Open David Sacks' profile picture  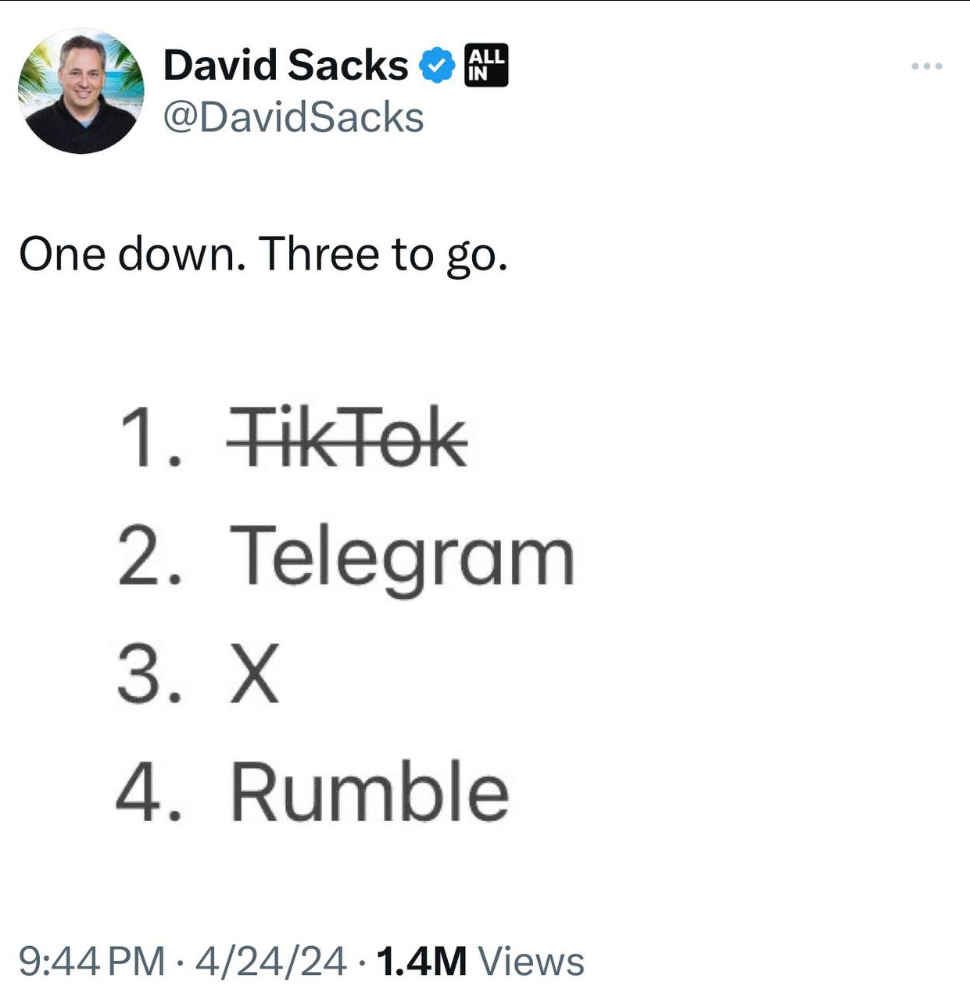(81, 91)
